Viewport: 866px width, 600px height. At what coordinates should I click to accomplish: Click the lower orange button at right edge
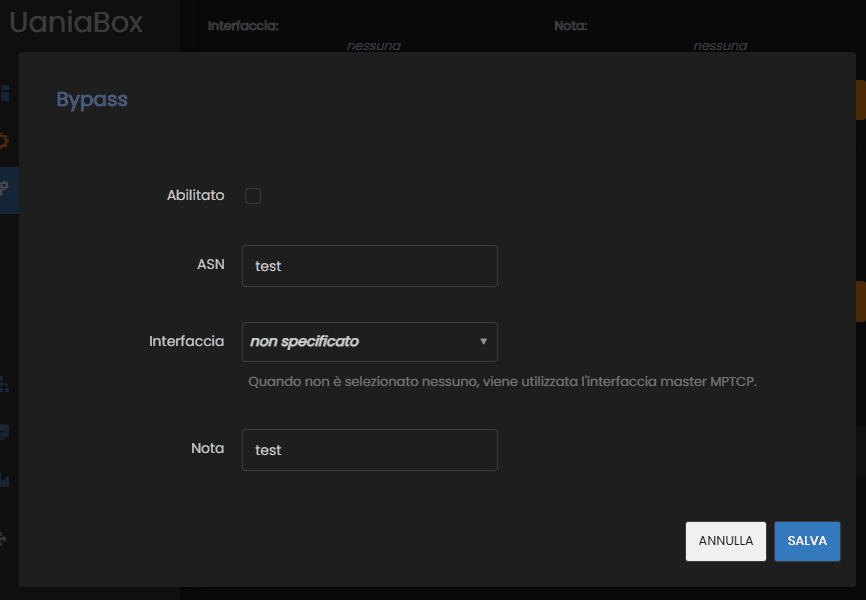coord(860,301)
